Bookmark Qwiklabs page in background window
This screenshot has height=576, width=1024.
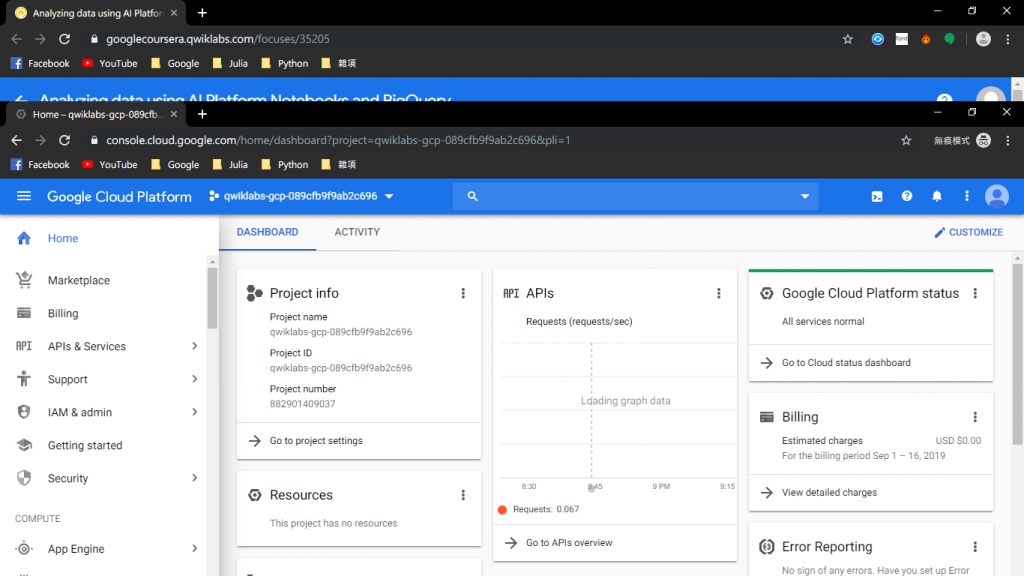pos(848,39)
